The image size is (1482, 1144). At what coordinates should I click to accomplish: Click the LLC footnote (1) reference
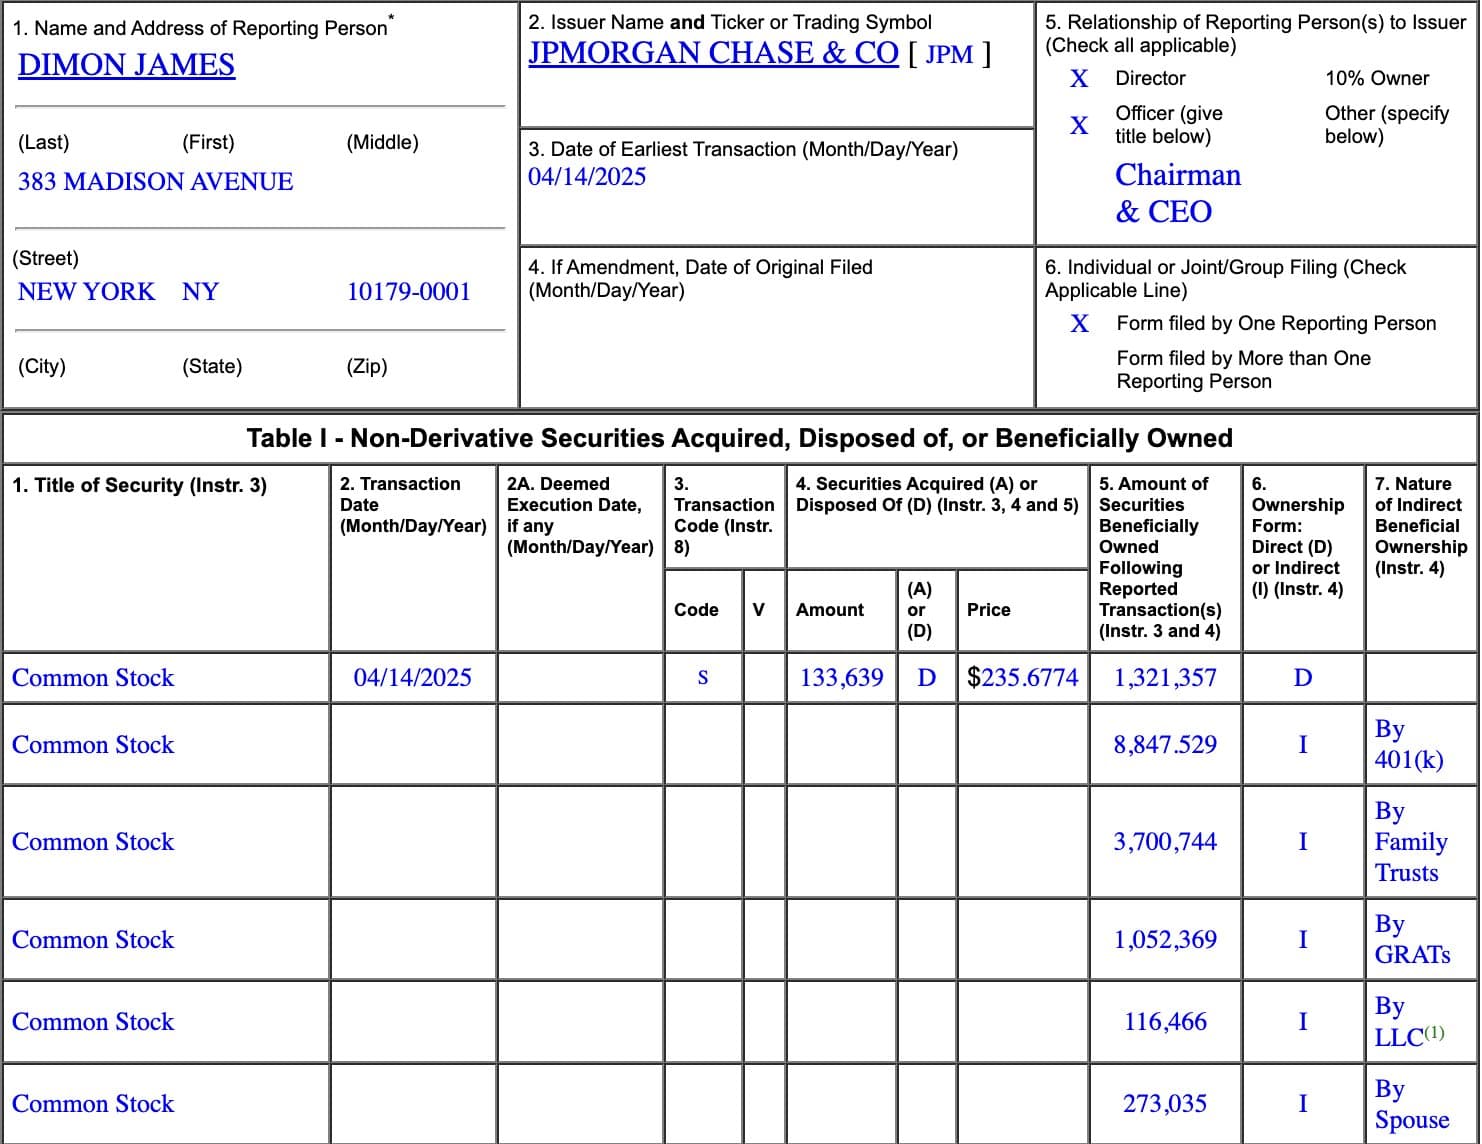coord(1434,1032)
